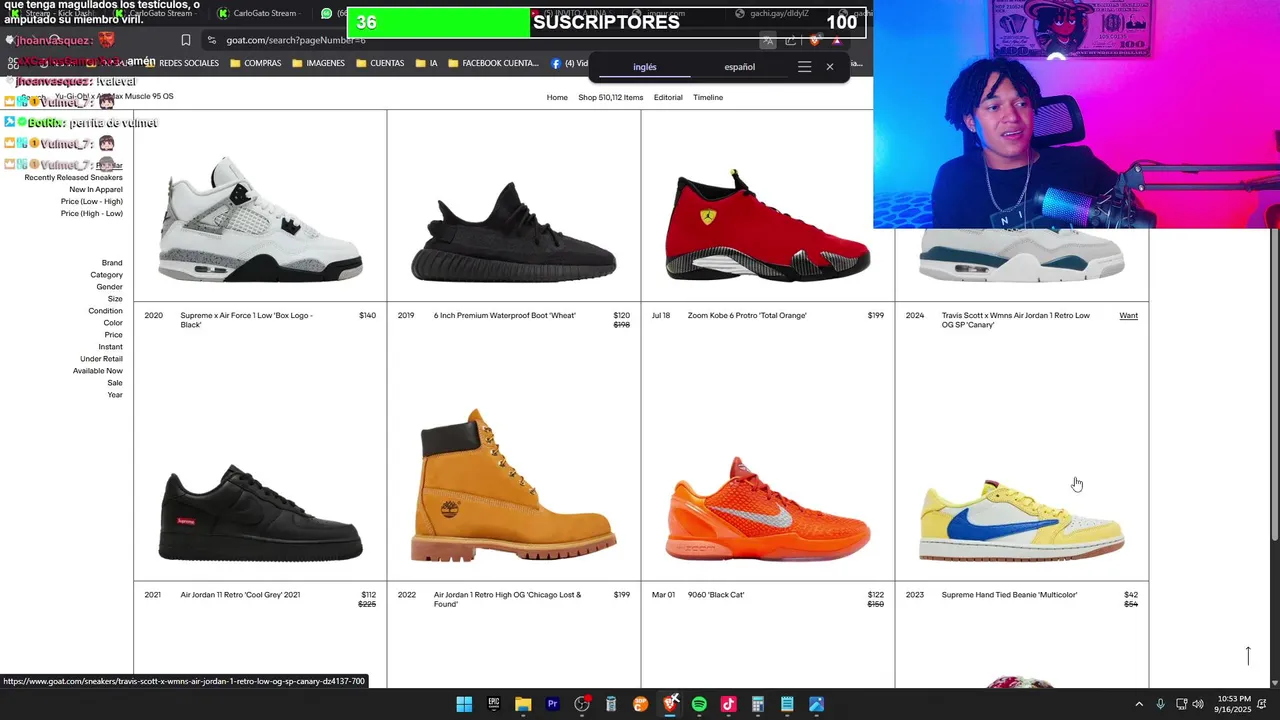Expand the Price filter

(x=114, y=335)
